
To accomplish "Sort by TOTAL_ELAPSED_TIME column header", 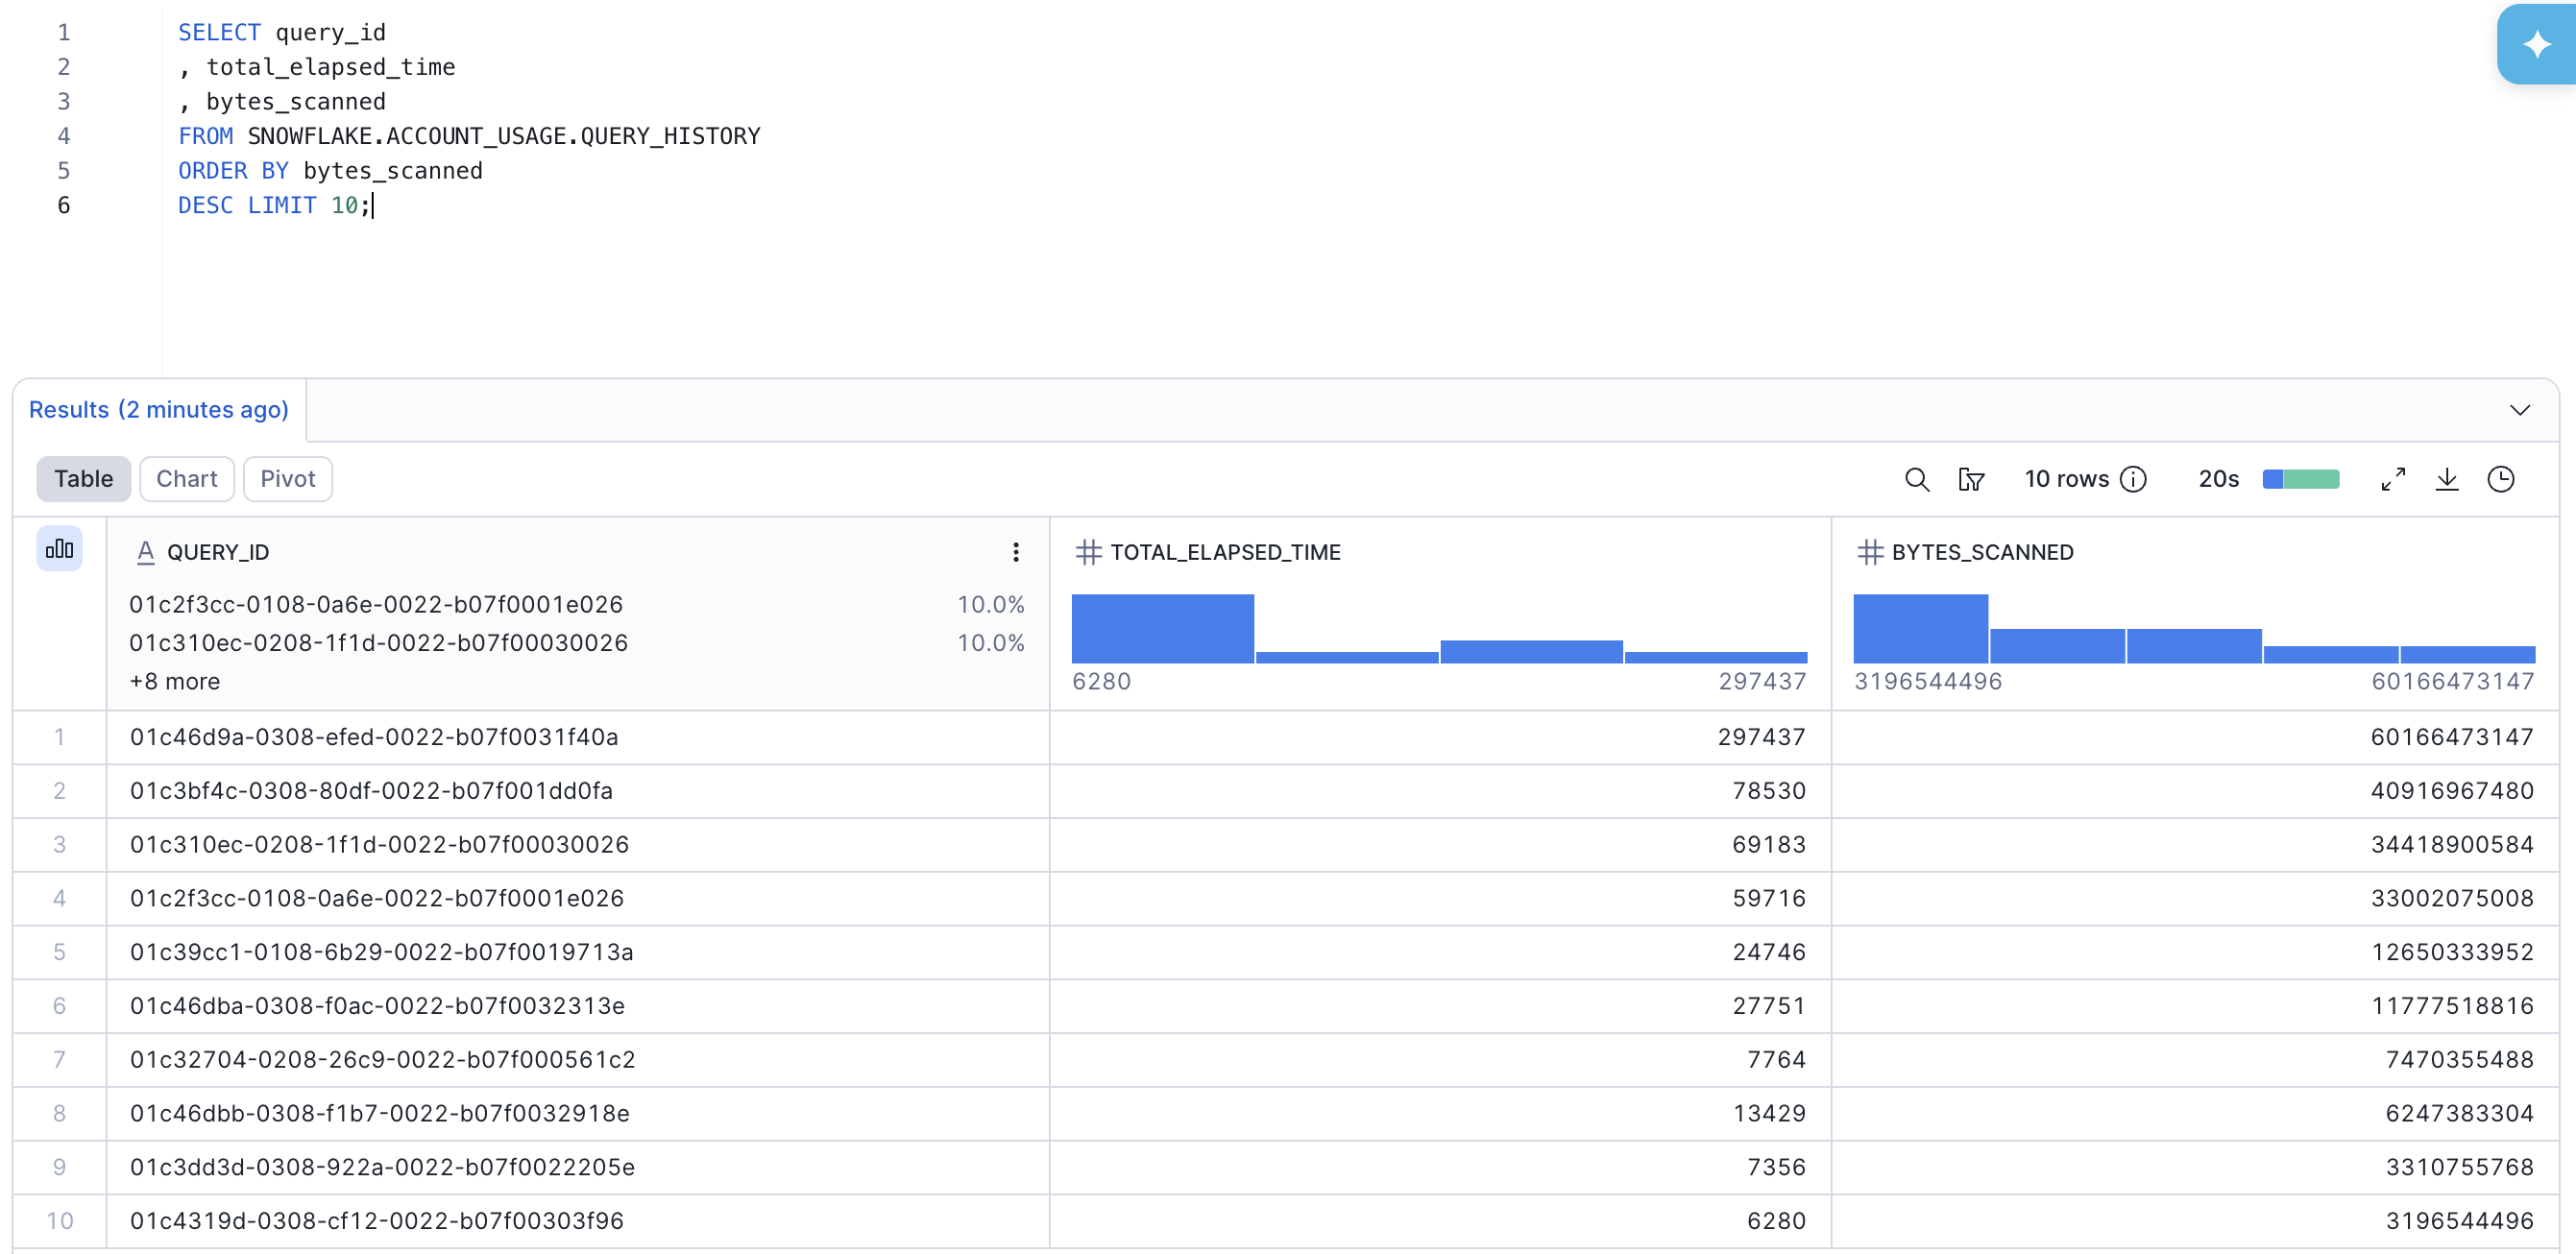I will (1225, 552).
